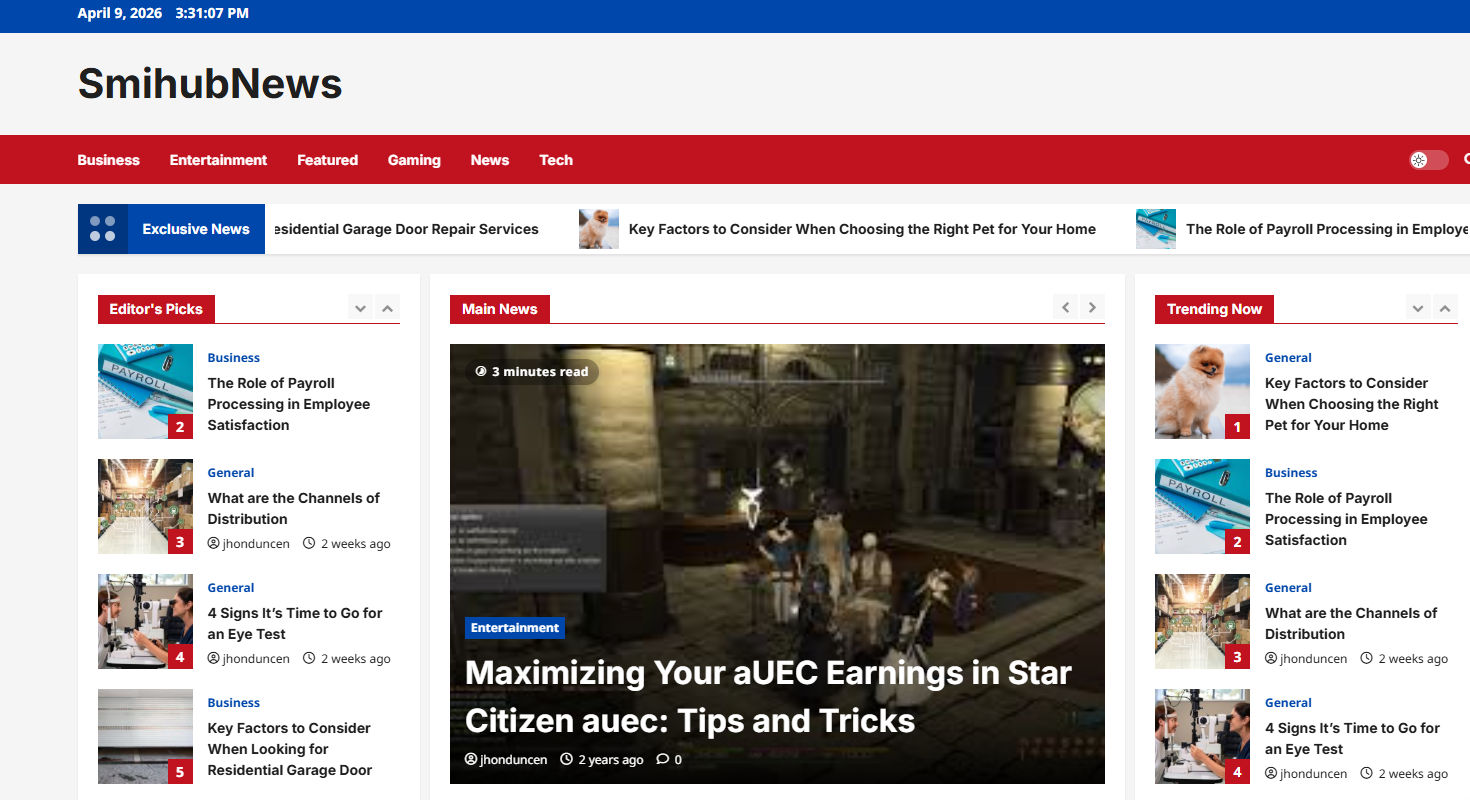
Task: Open the News menu item
Action: click(490, 160)
